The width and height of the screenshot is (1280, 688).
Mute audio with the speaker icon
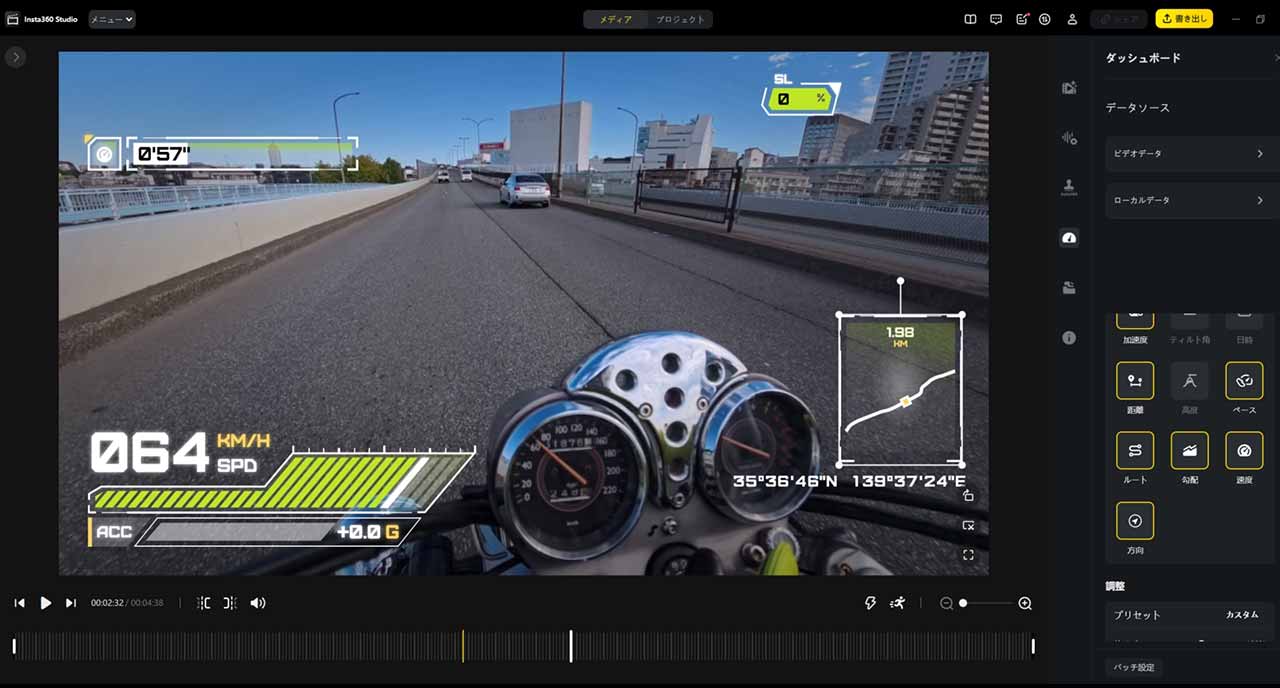click(258, 603)
